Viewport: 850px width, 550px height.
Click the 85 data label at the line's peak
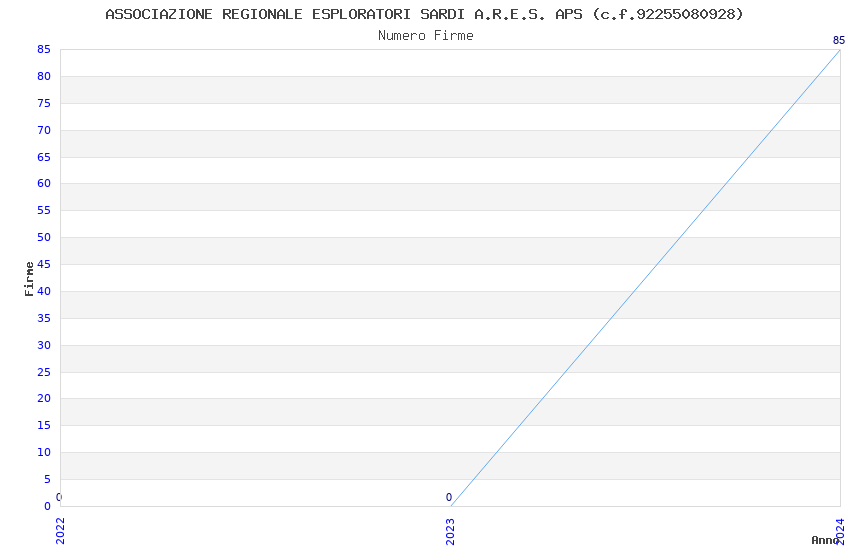(x=839, y=40)
